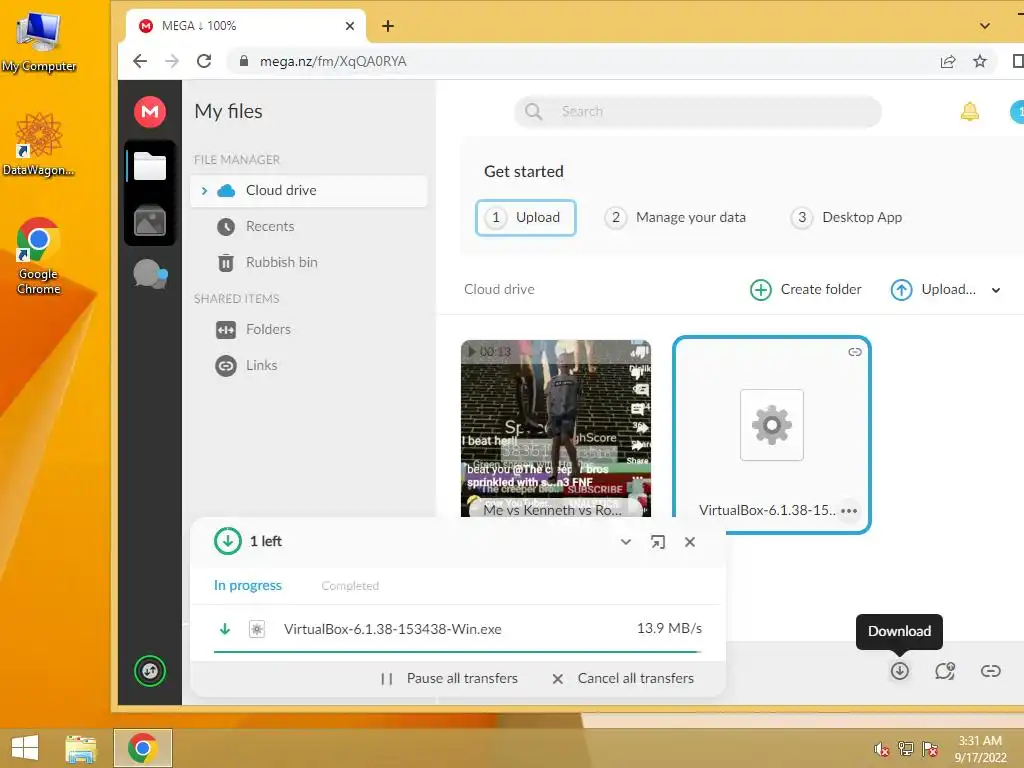
Task: Click the mega.nz address bar URL
Action: point(333,61)
